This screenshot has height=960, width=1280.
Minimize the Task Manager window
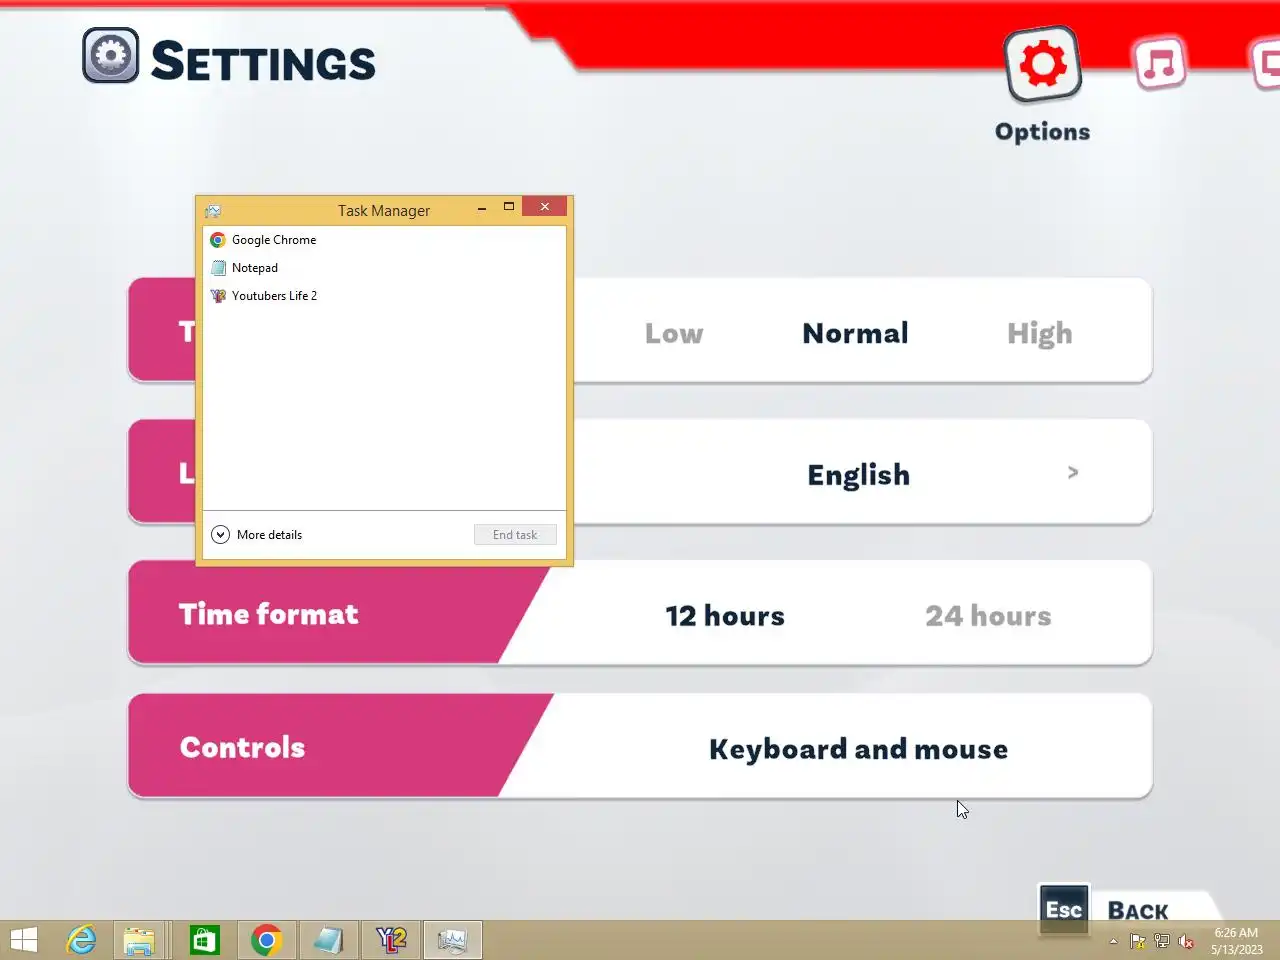click(482, 207)
